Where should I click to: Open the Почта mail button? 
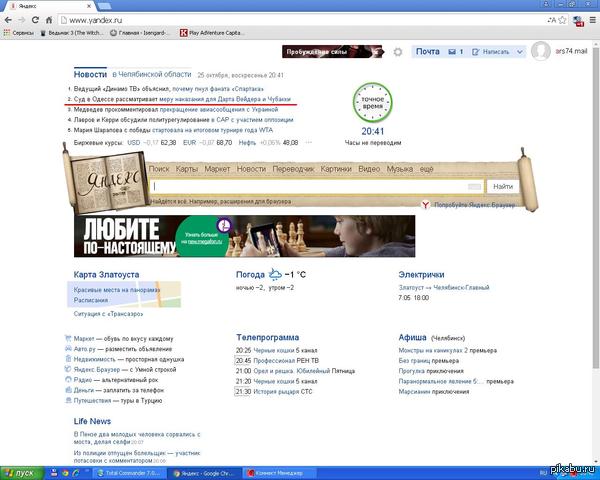[427, 52]
